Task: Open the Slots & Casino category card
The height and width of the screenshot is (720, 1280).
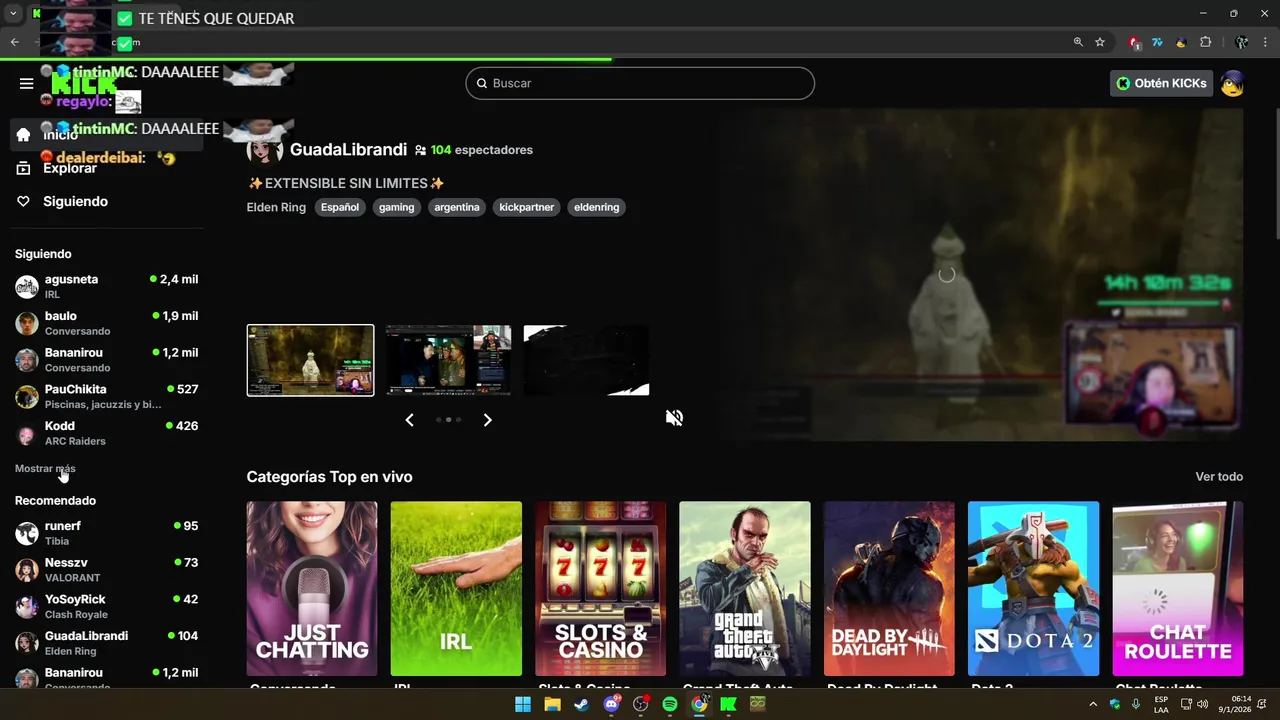Action: tap(600, 589)
